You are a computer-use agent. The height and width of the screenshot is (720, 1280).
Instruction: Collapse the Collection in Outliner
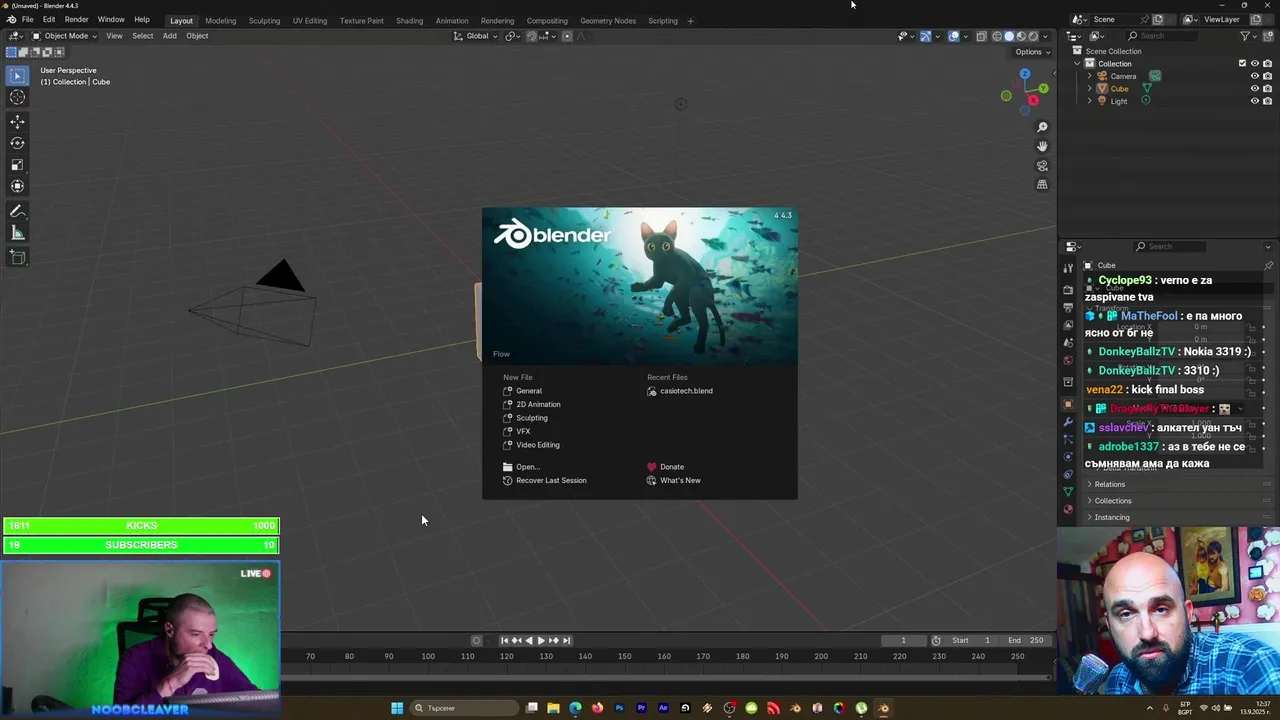(x=1077, y=63)
